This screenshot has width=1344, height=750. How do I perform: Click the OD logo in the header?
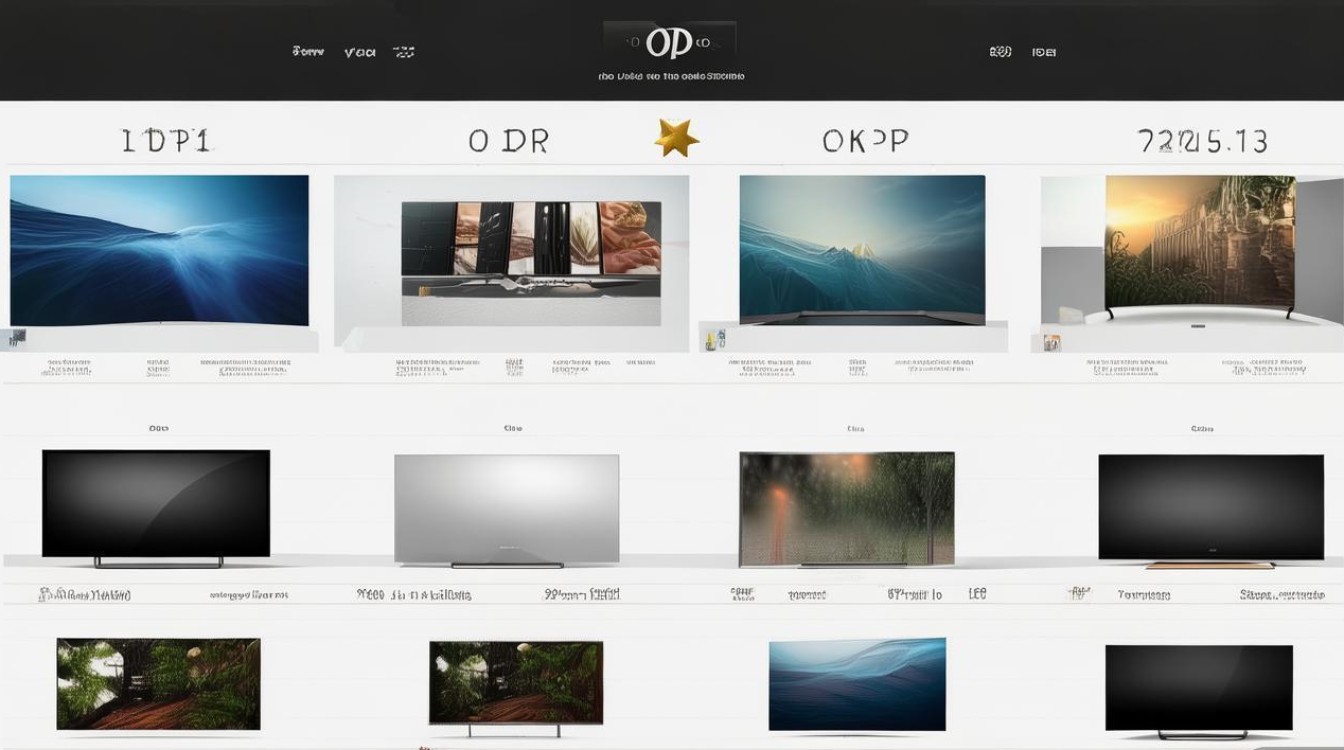click(669, 44)
